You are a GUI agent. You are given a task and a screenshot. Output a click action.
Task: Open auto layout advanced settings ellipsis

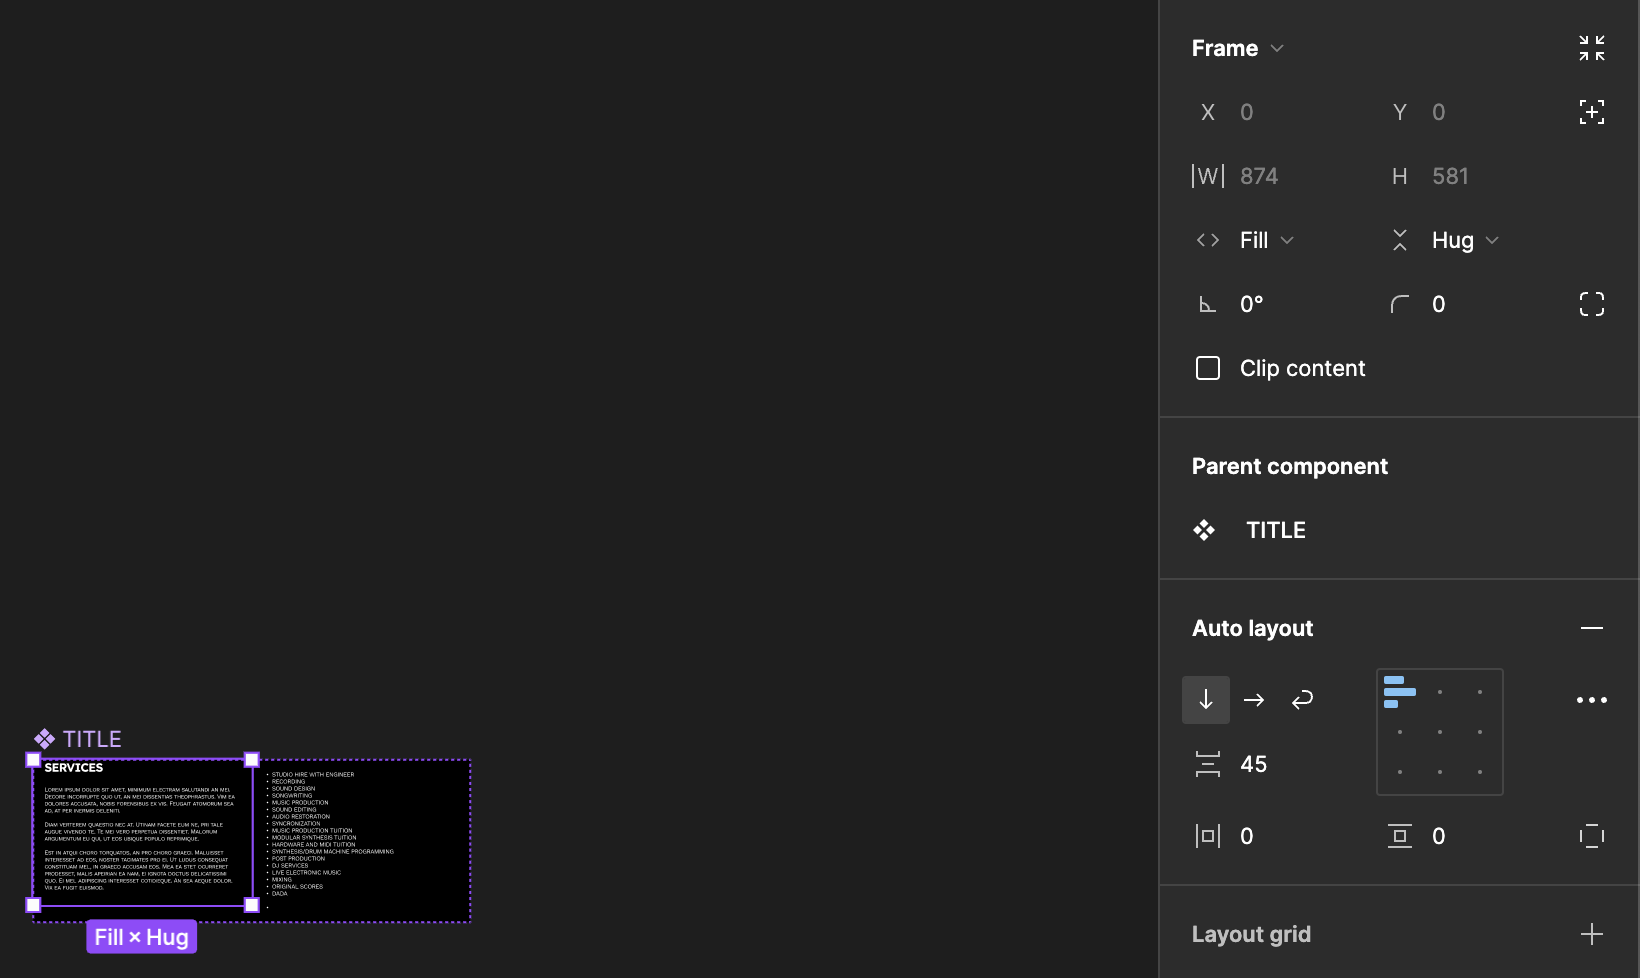1592,700
